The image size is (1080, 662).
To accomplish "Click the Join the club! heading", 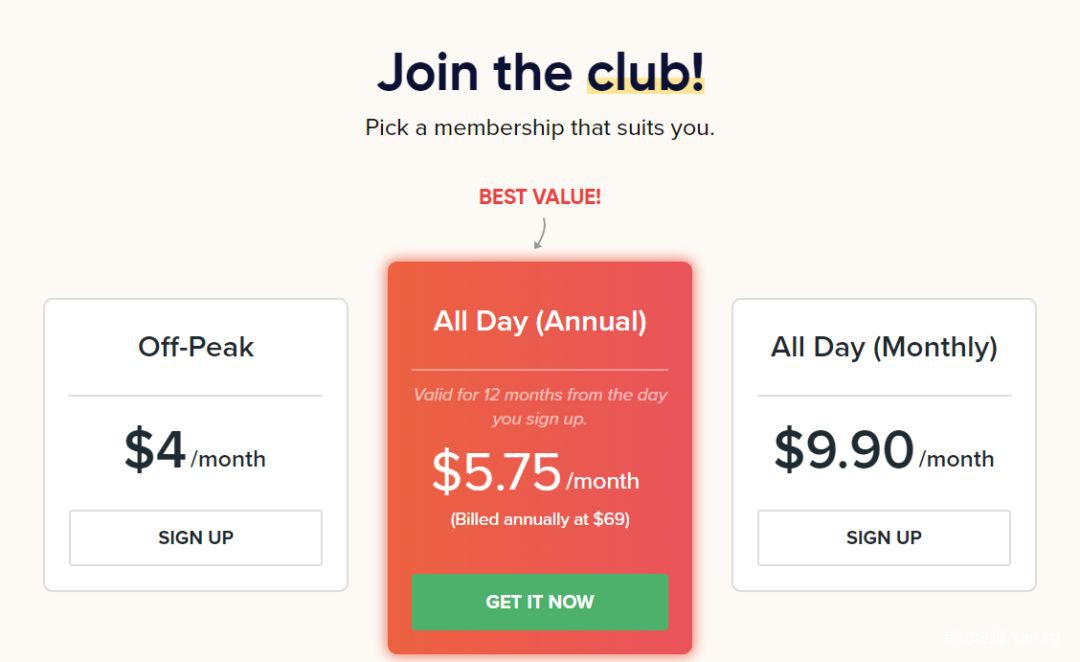I will [540, 72].
